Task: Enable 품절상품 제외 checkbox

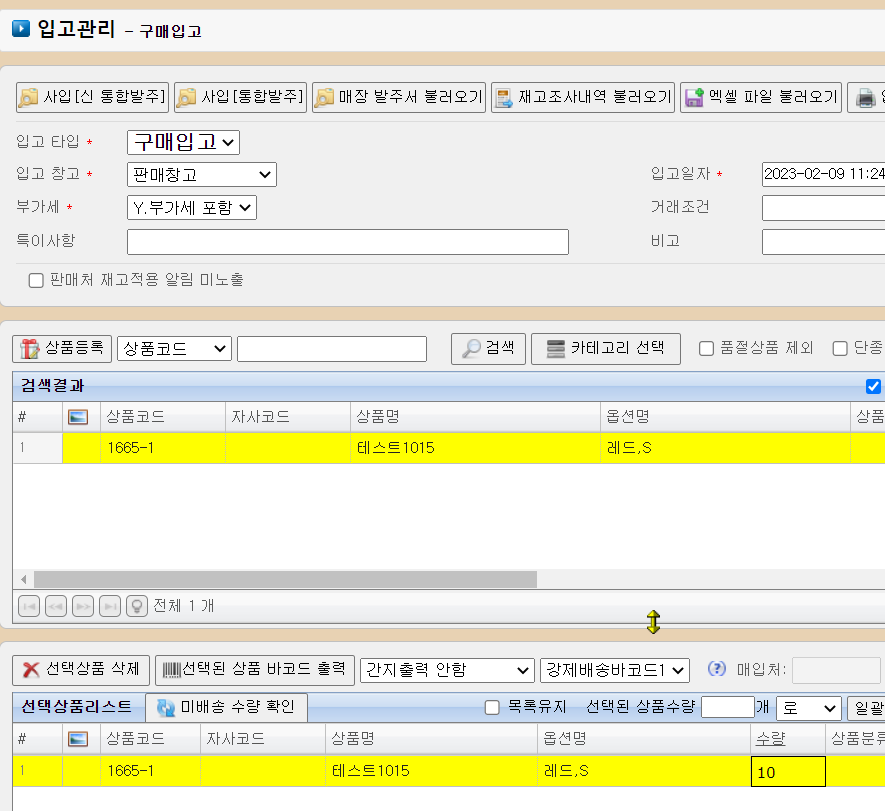Action: click(706, 348)
